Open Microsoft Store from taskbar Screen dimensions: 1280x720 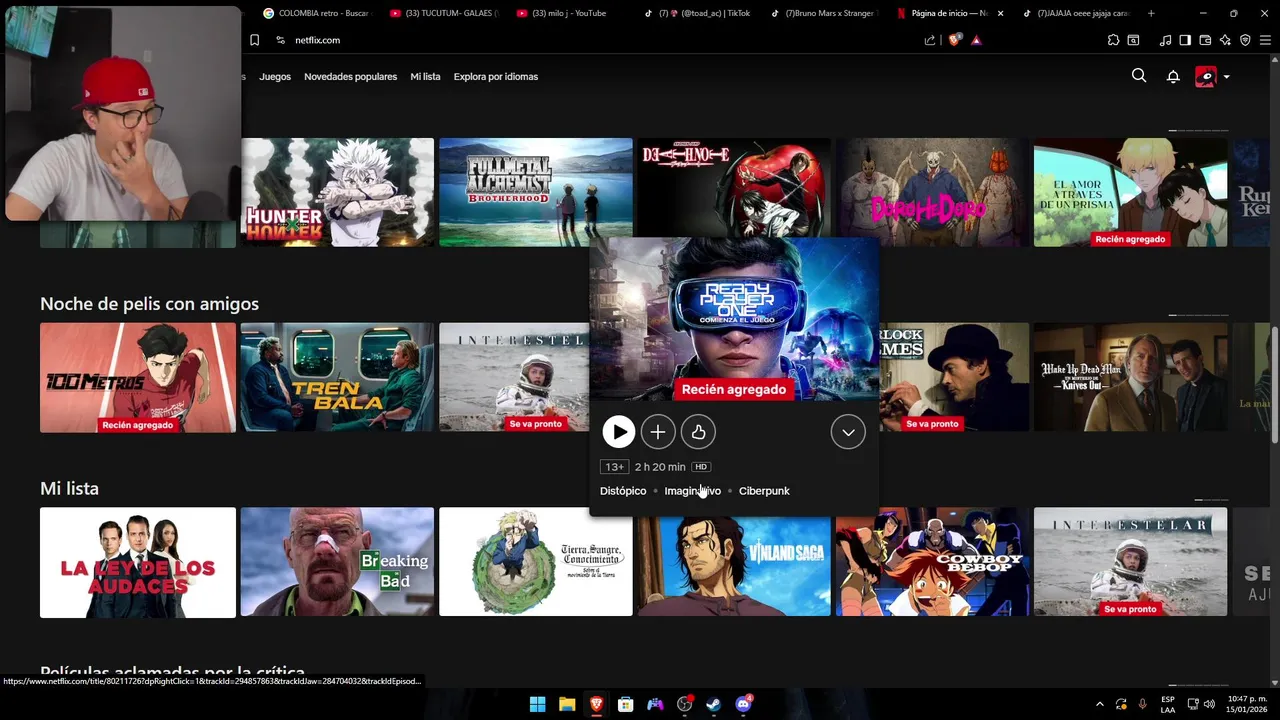pyautogui.click(x=625, y=704)
